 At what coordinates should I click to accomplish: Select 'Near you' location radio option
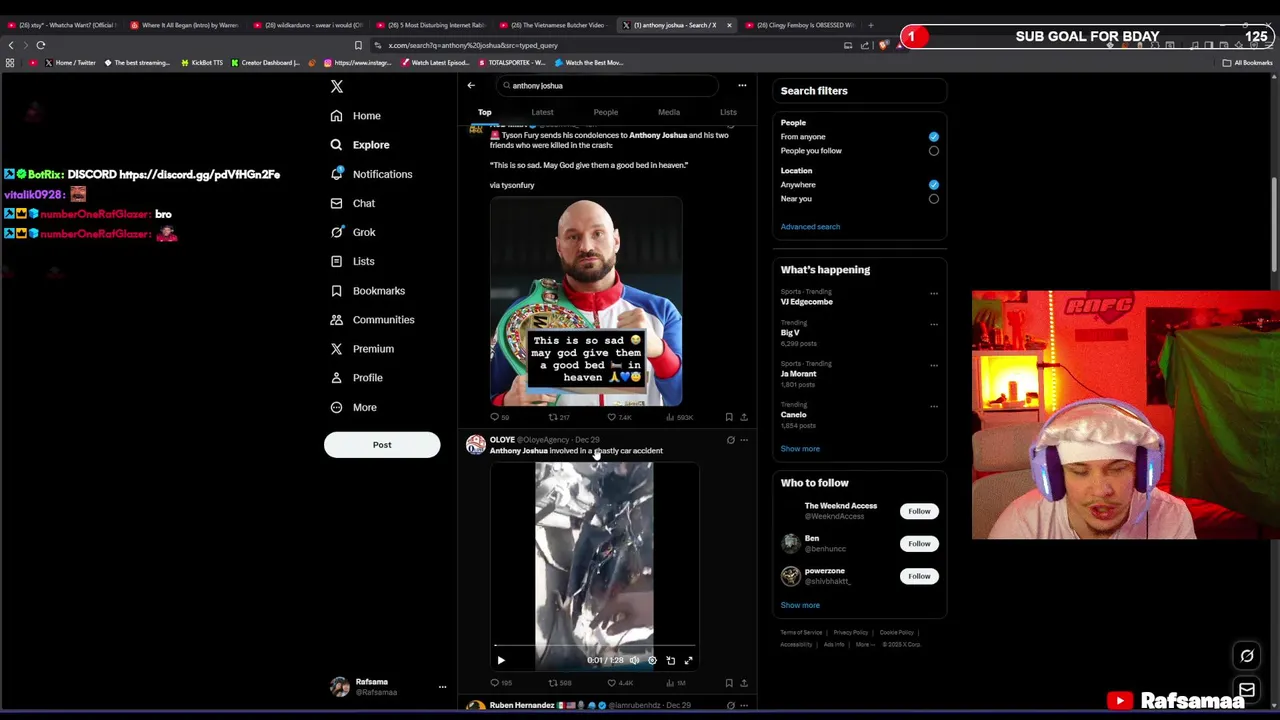(x=933, y=199)
